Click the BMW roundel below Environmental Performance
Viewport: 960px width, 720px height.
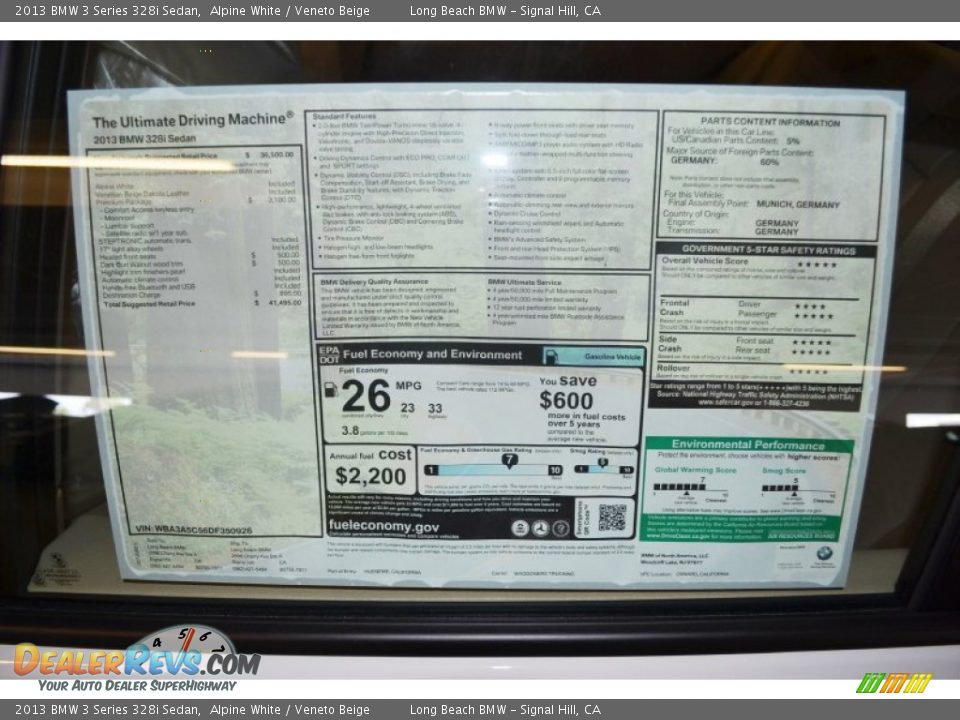tap(824, 555)
